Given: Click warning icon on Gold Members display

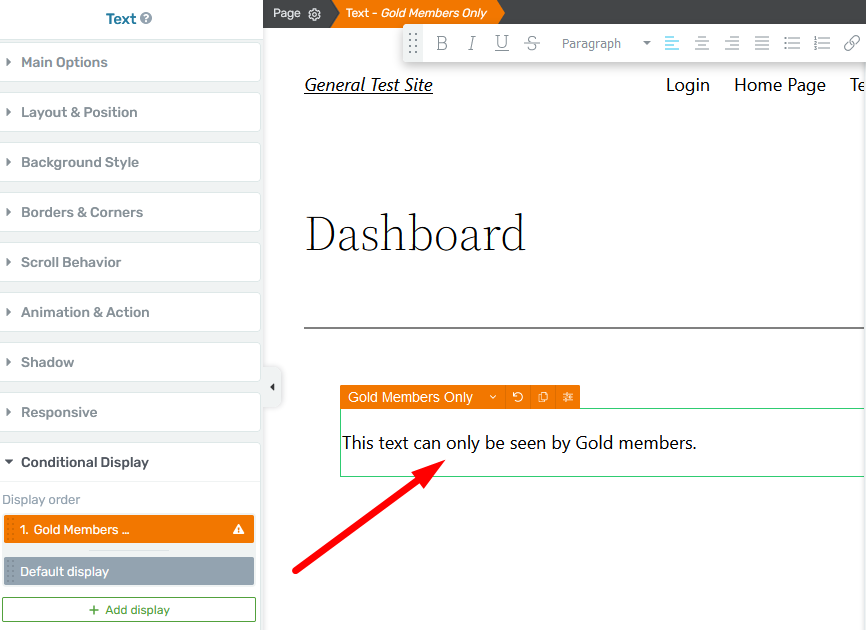Looking at the screenshot, I should [239, 530].
